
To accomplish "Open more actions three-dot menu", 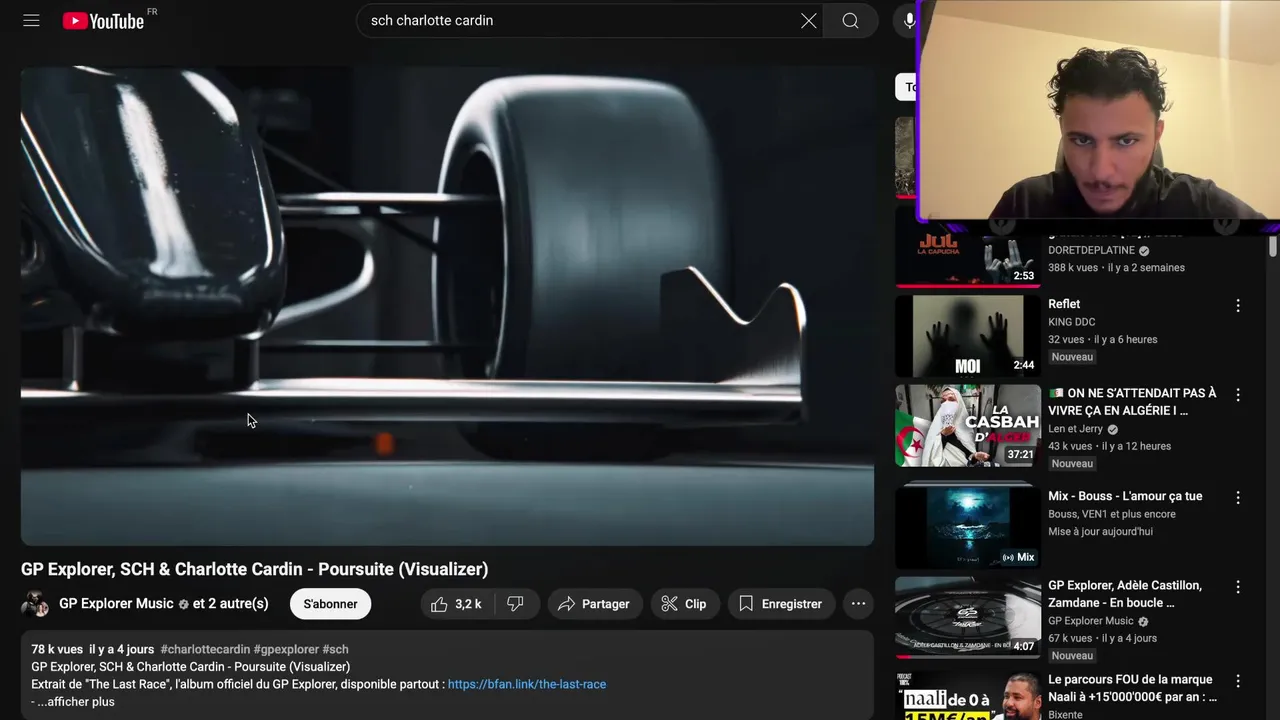I will point(858,604).
